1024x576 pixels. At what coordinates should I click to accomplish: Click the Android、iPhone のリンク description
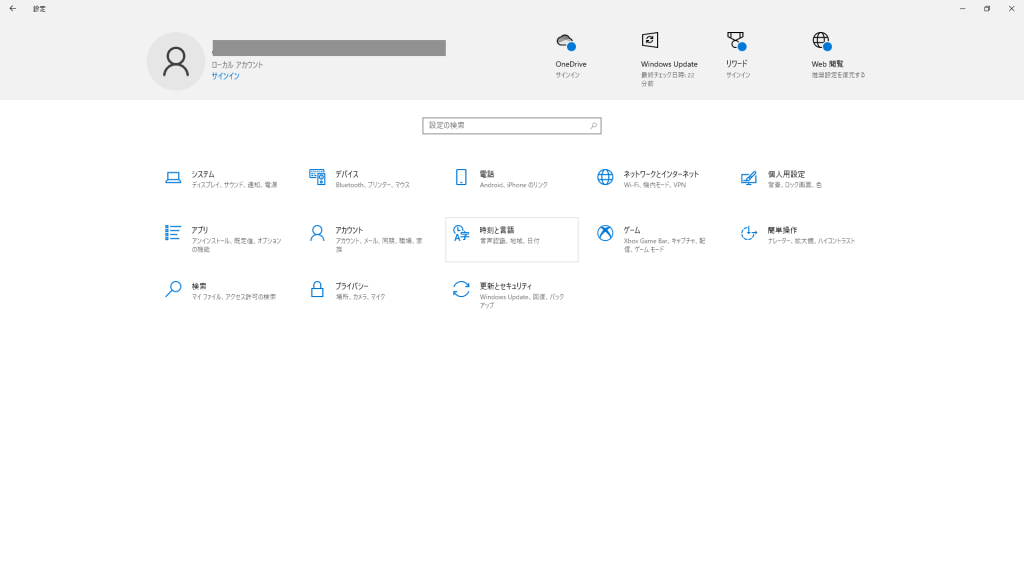click(x=513, y=185)
